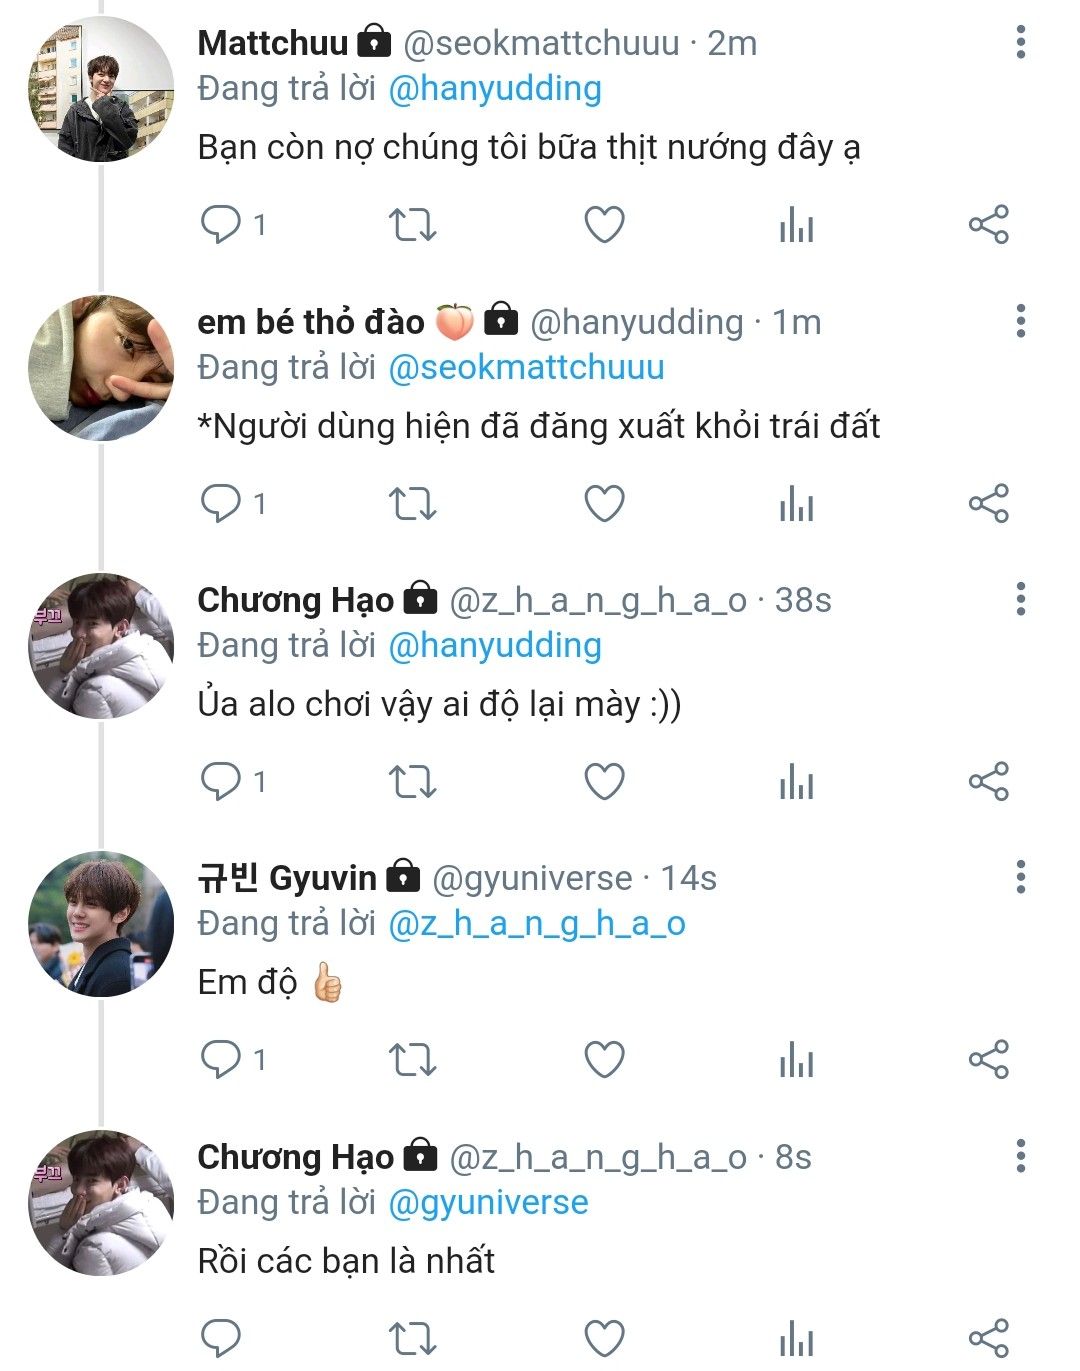1080x1371 pixels.
Task: Open more options for Mattchuu's tweet
Action: pyautogui.click(x=1020, y=43)
